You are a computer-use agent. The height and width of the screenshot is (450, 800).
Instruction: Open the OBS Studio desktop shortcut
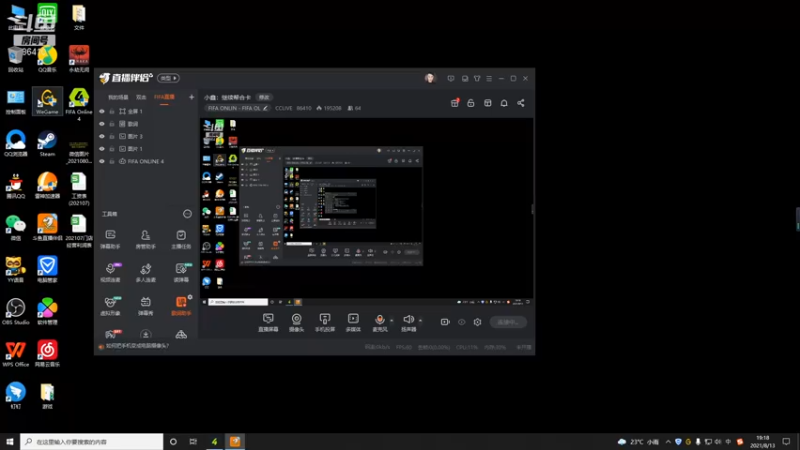[16, 312]
